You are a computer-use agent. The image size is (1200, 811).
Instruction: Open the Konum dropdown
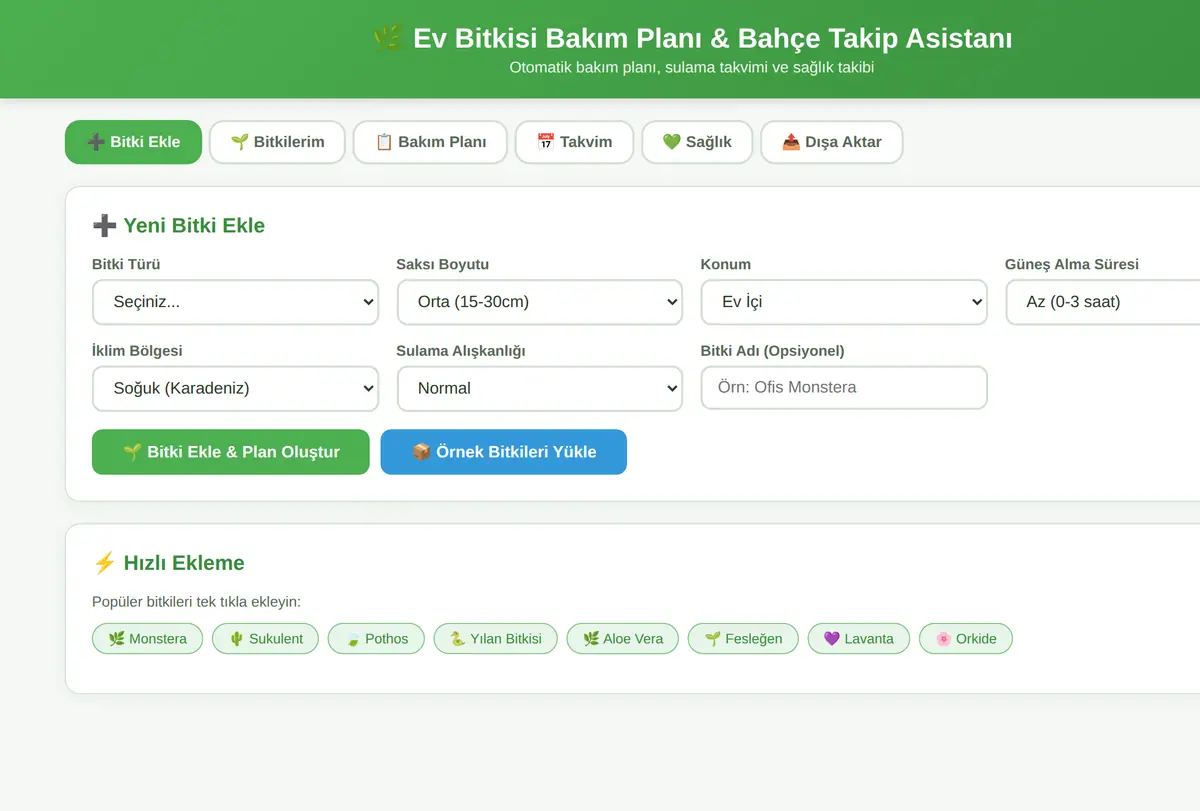pos(844,302)
